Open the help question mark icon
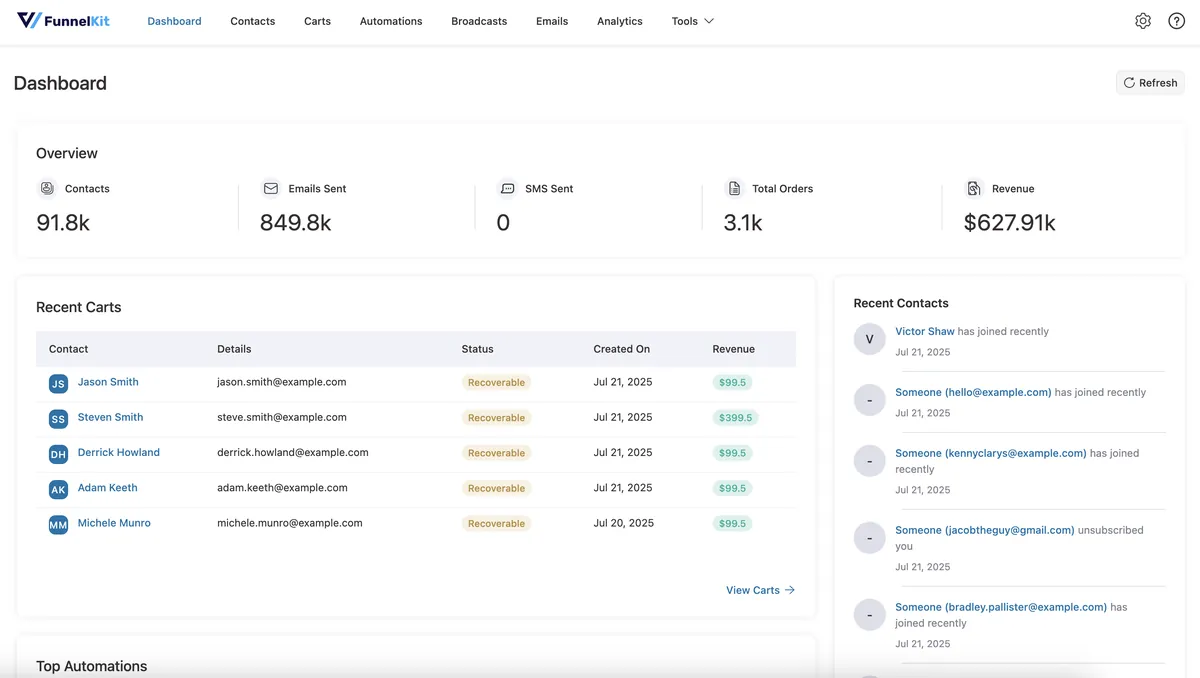 pos(1177,21)
